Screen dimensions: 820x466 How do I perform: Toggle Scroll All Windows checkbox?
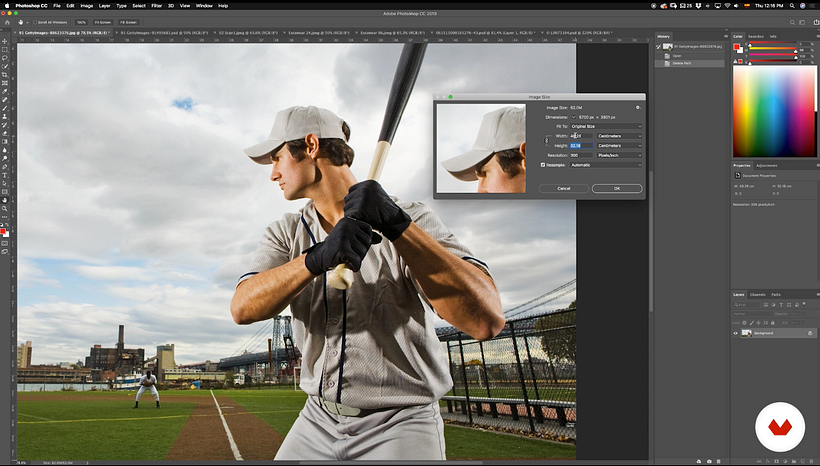tap(35, 22)
